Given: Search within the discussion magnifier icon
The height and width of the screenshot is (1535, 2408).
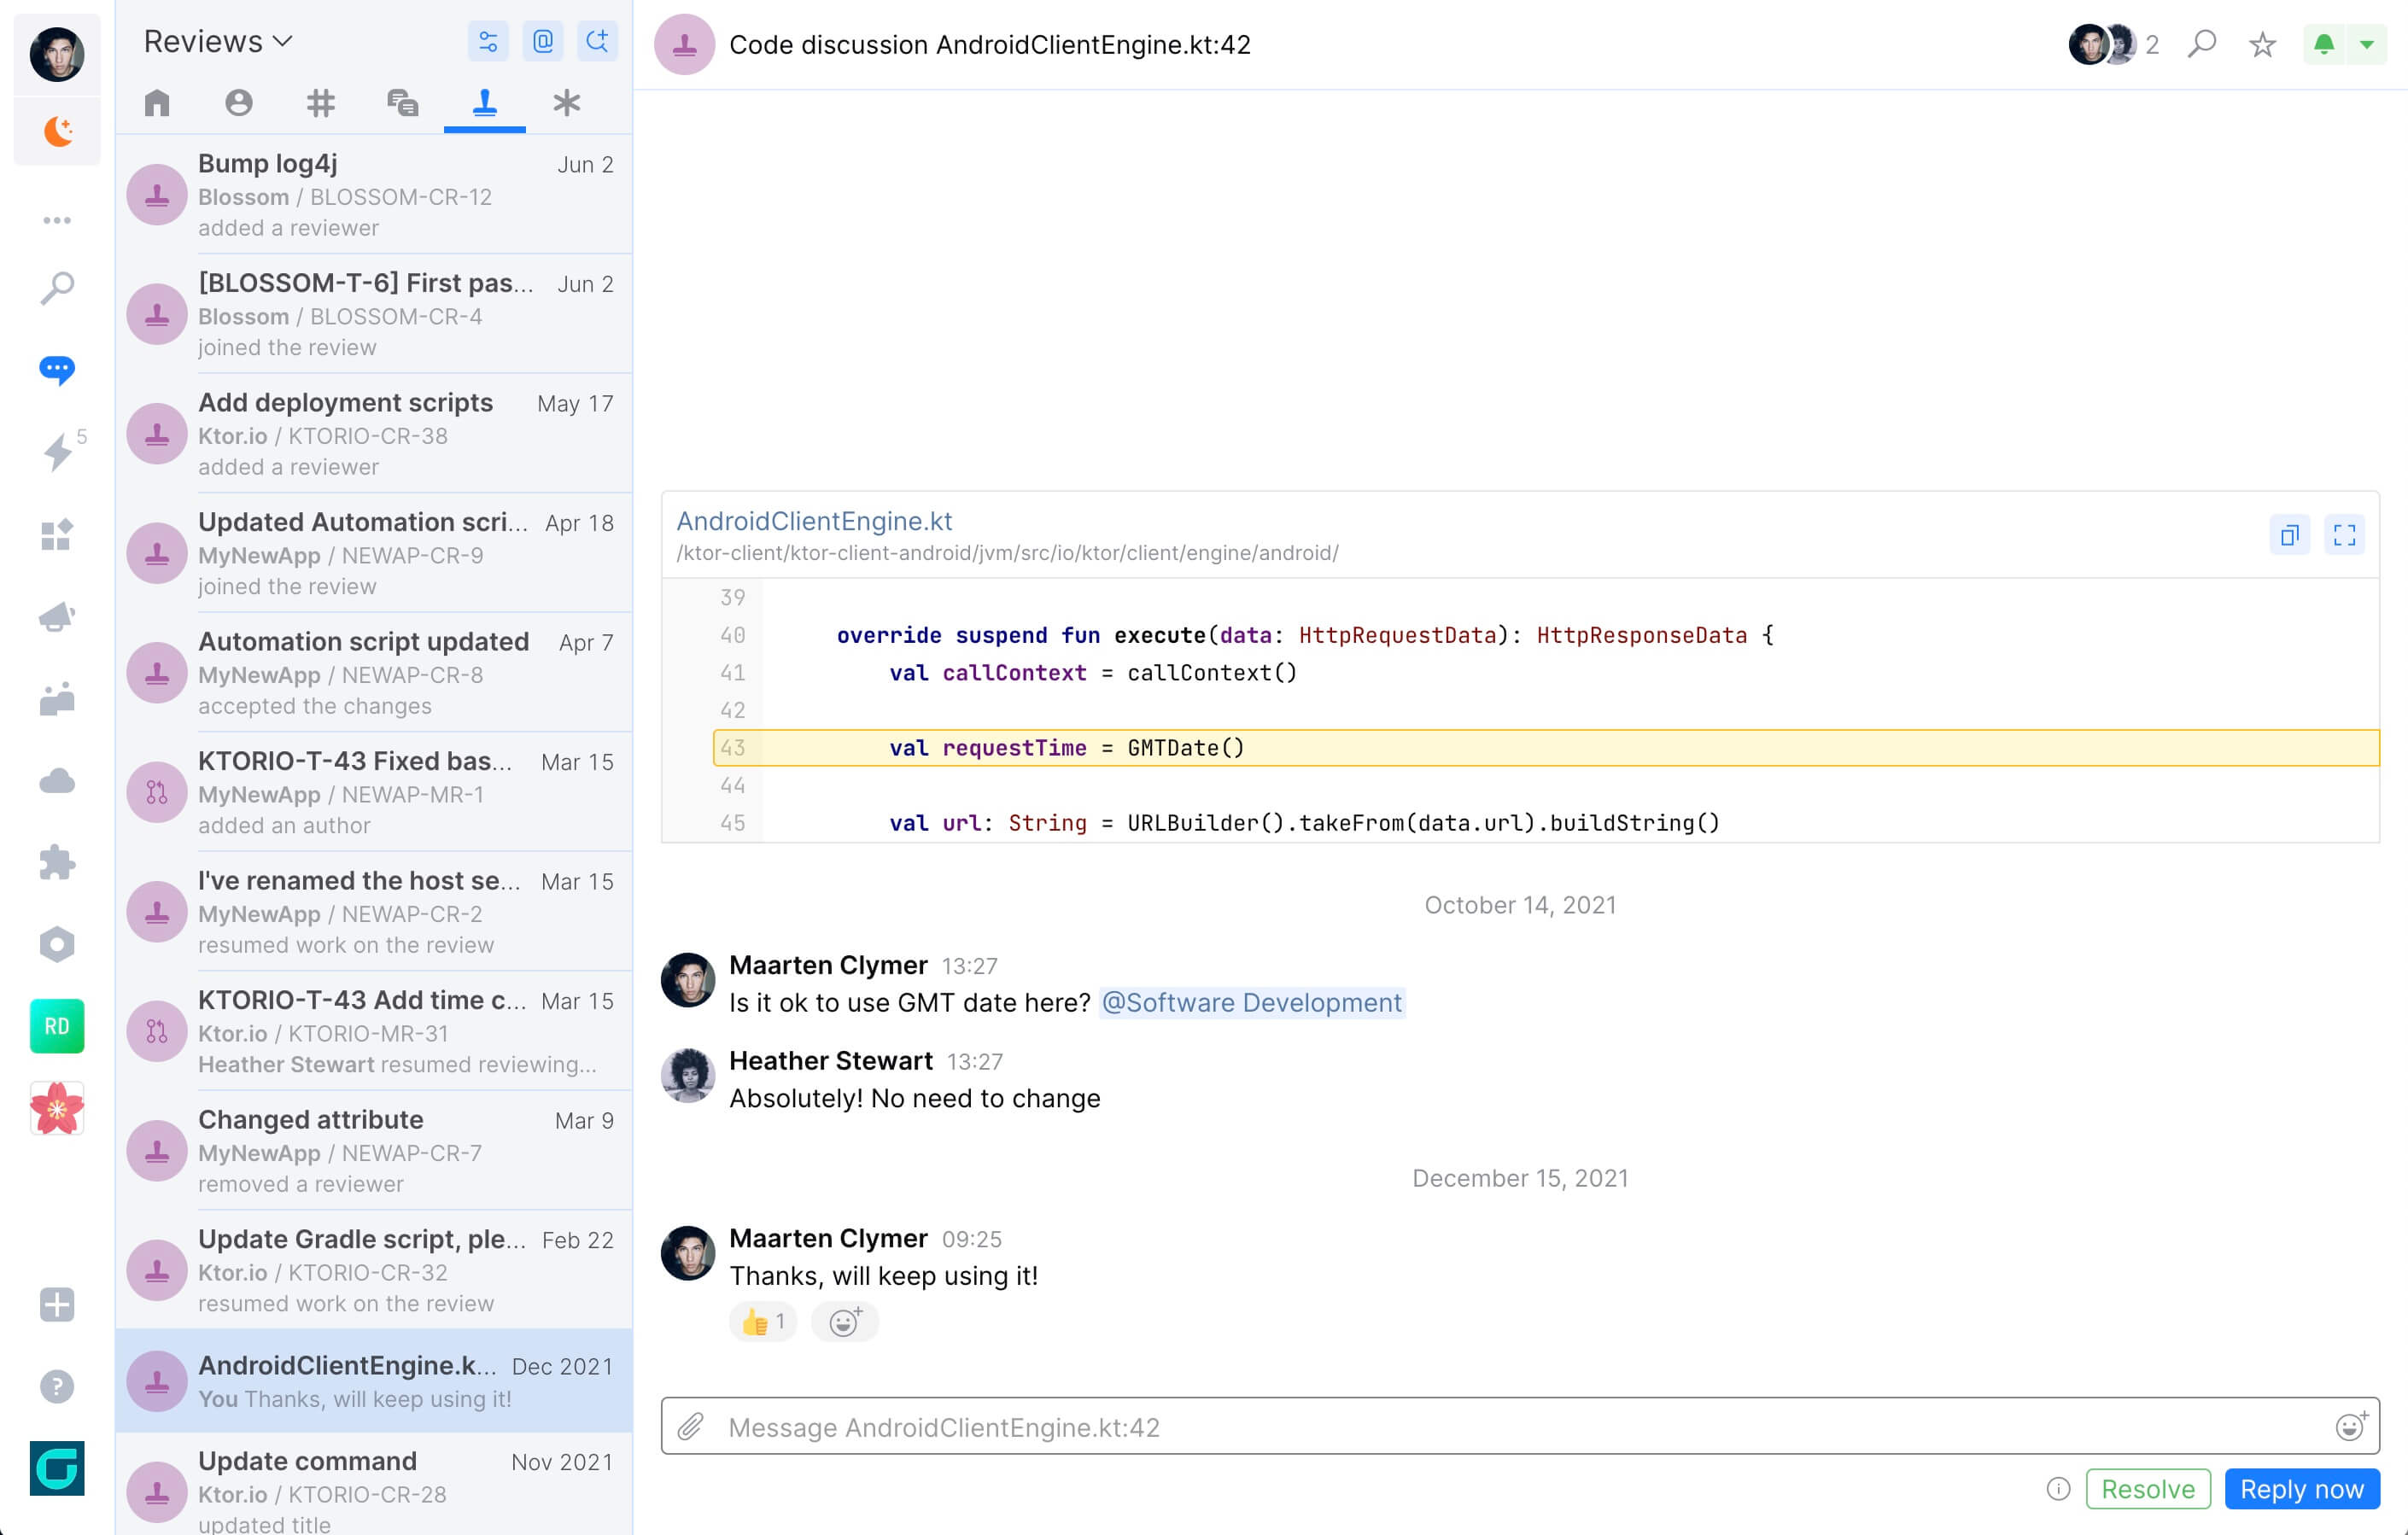Looking at the screenshot, I should (2202, 45).
